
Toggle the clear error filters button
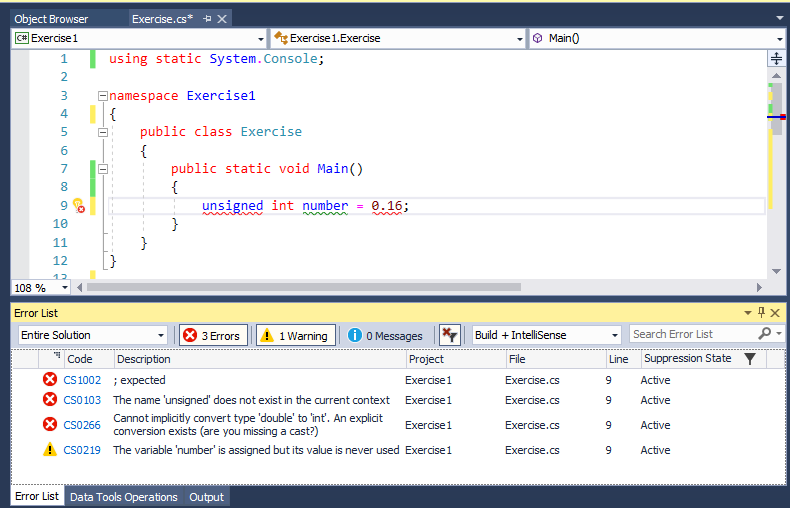[x=448, y=335]
